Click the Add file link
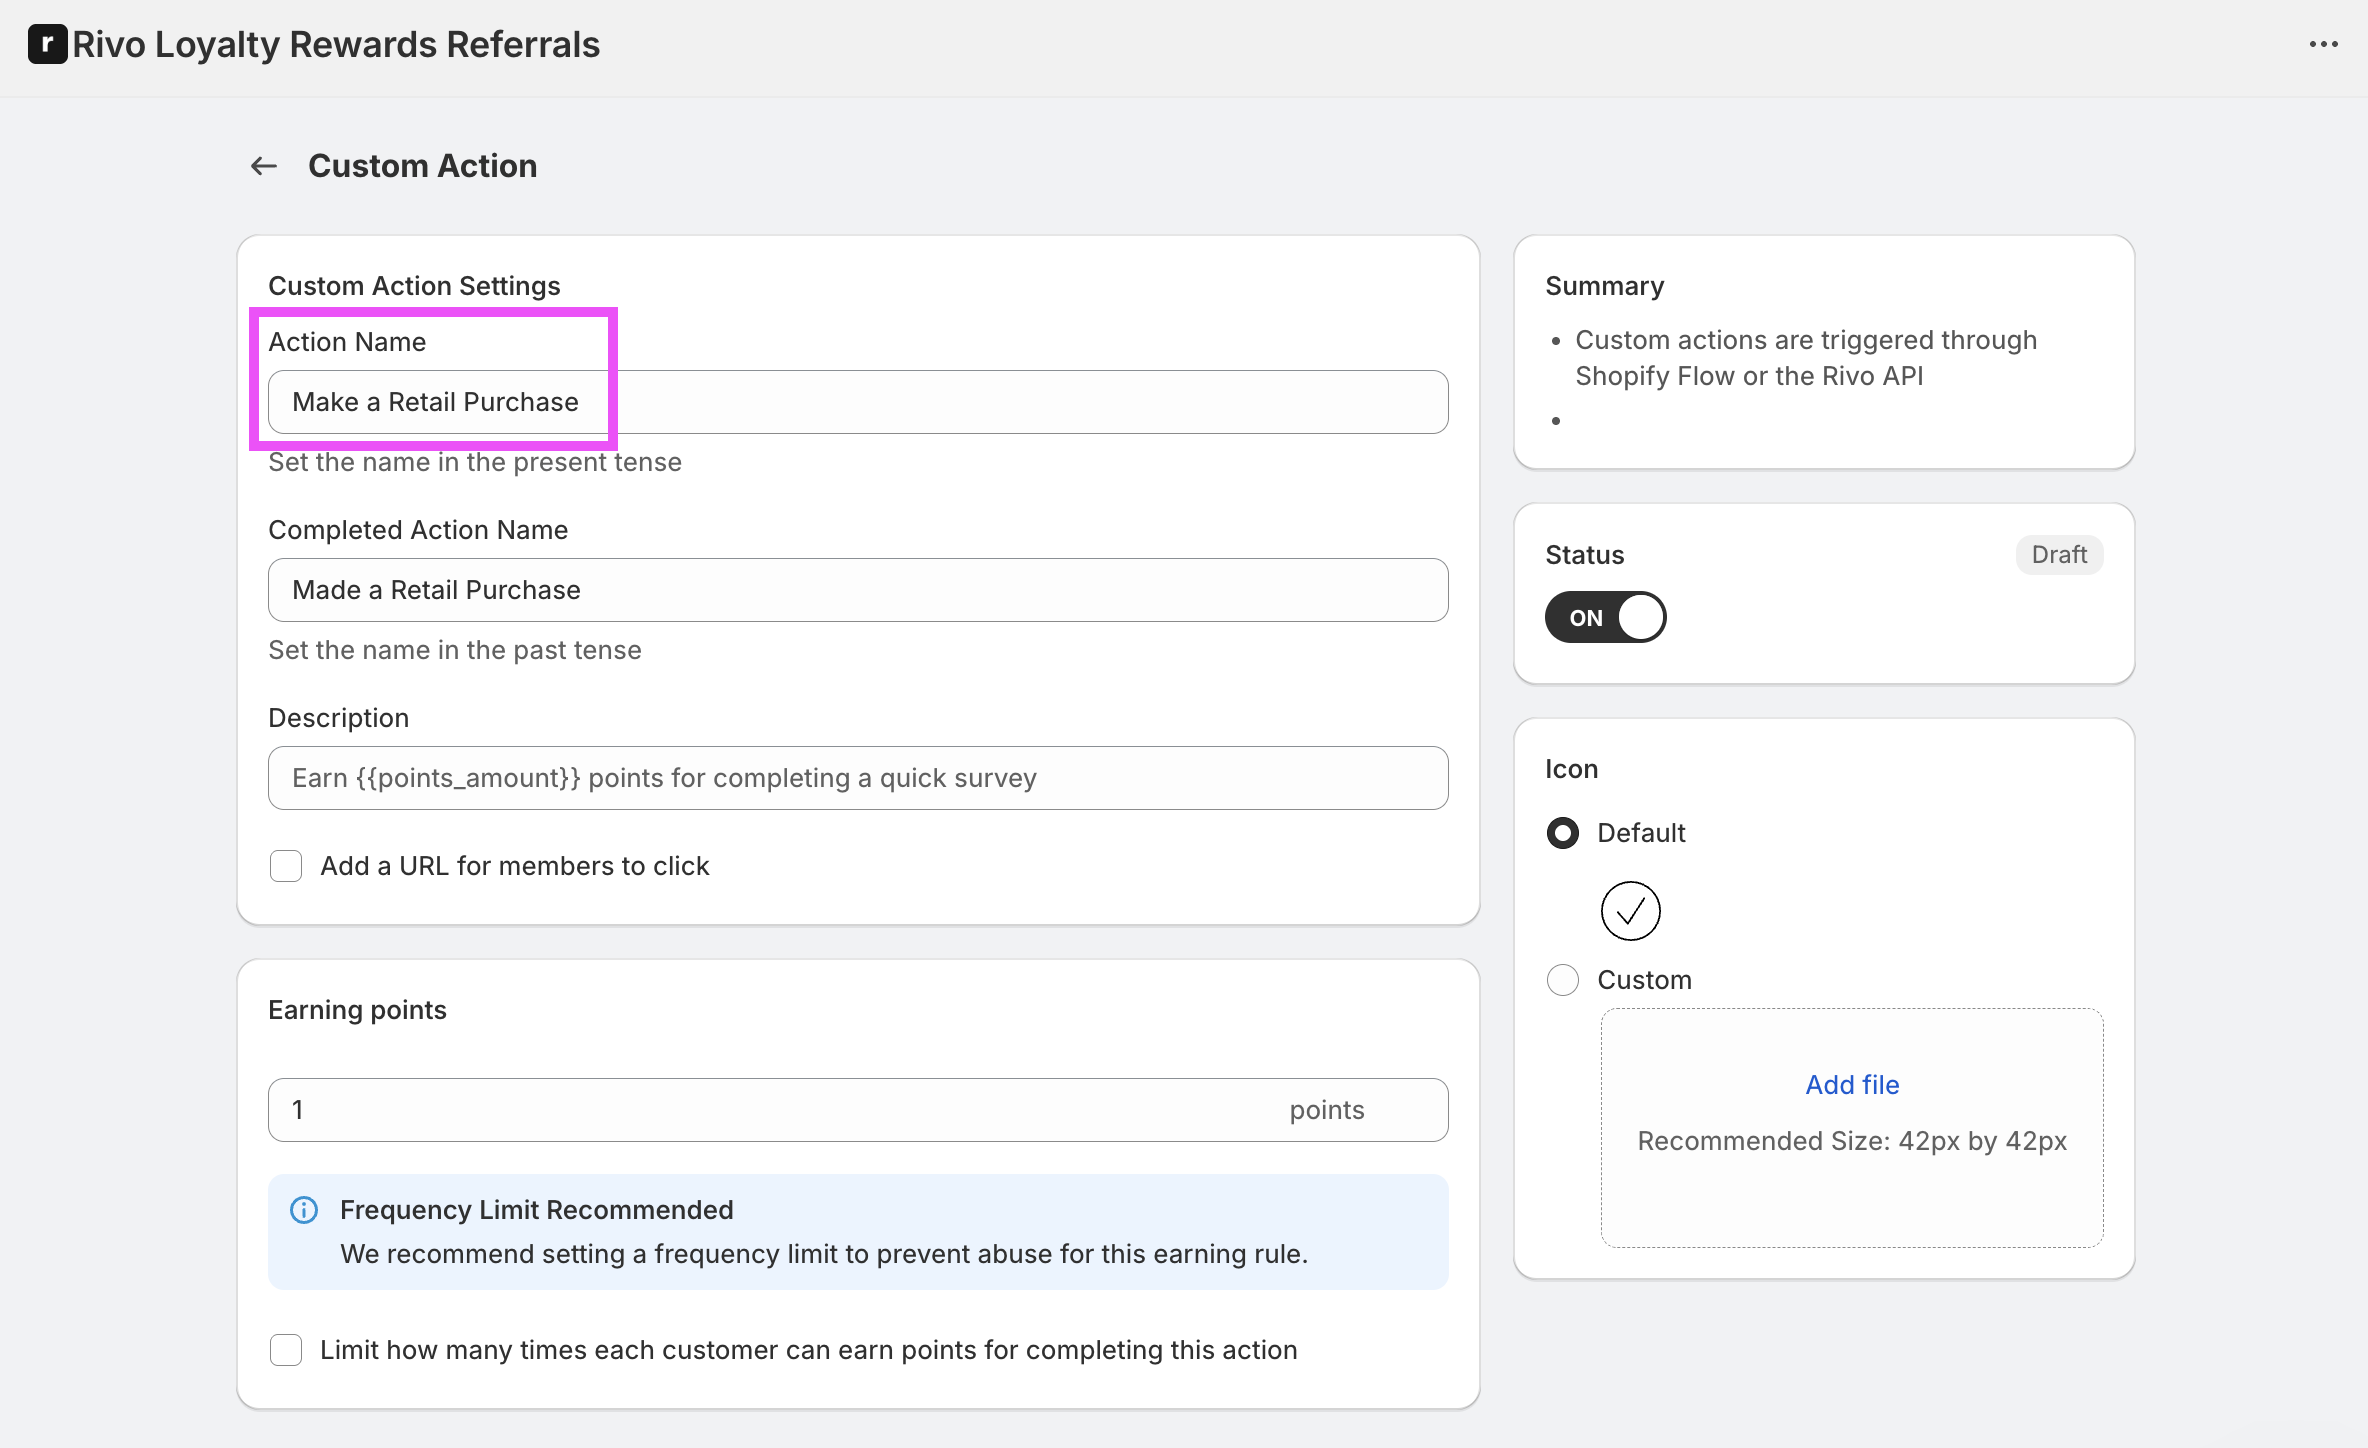The width and height of the screenshot is (2368, 1448). pos(1852,1085)
